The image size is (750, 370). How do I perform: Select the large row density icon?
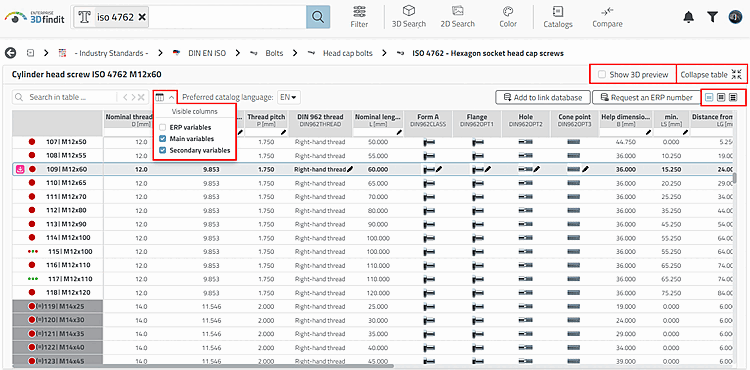pos(733,98)
